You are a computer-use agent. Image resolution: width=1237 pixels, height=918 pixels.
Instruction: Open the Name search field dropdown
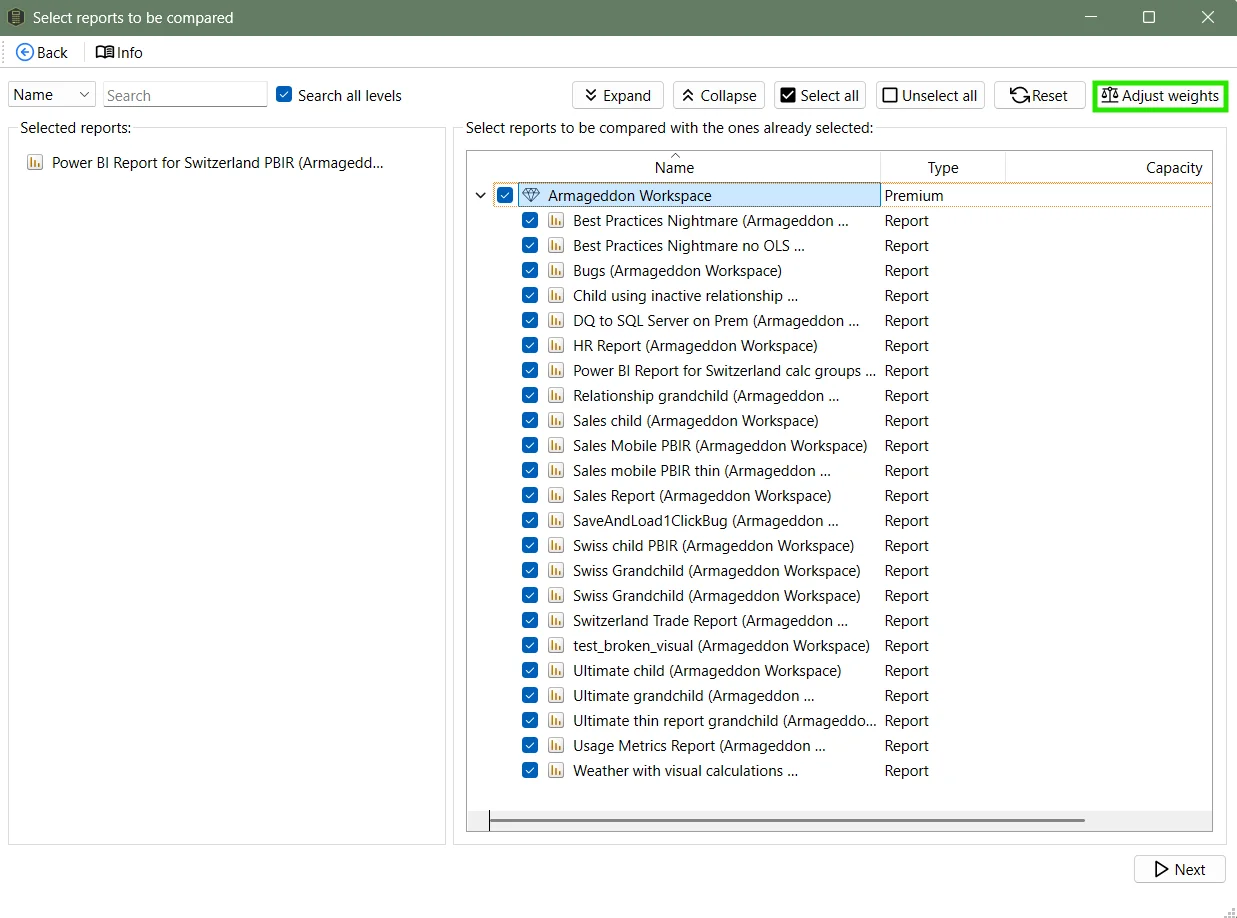point(52,94)
